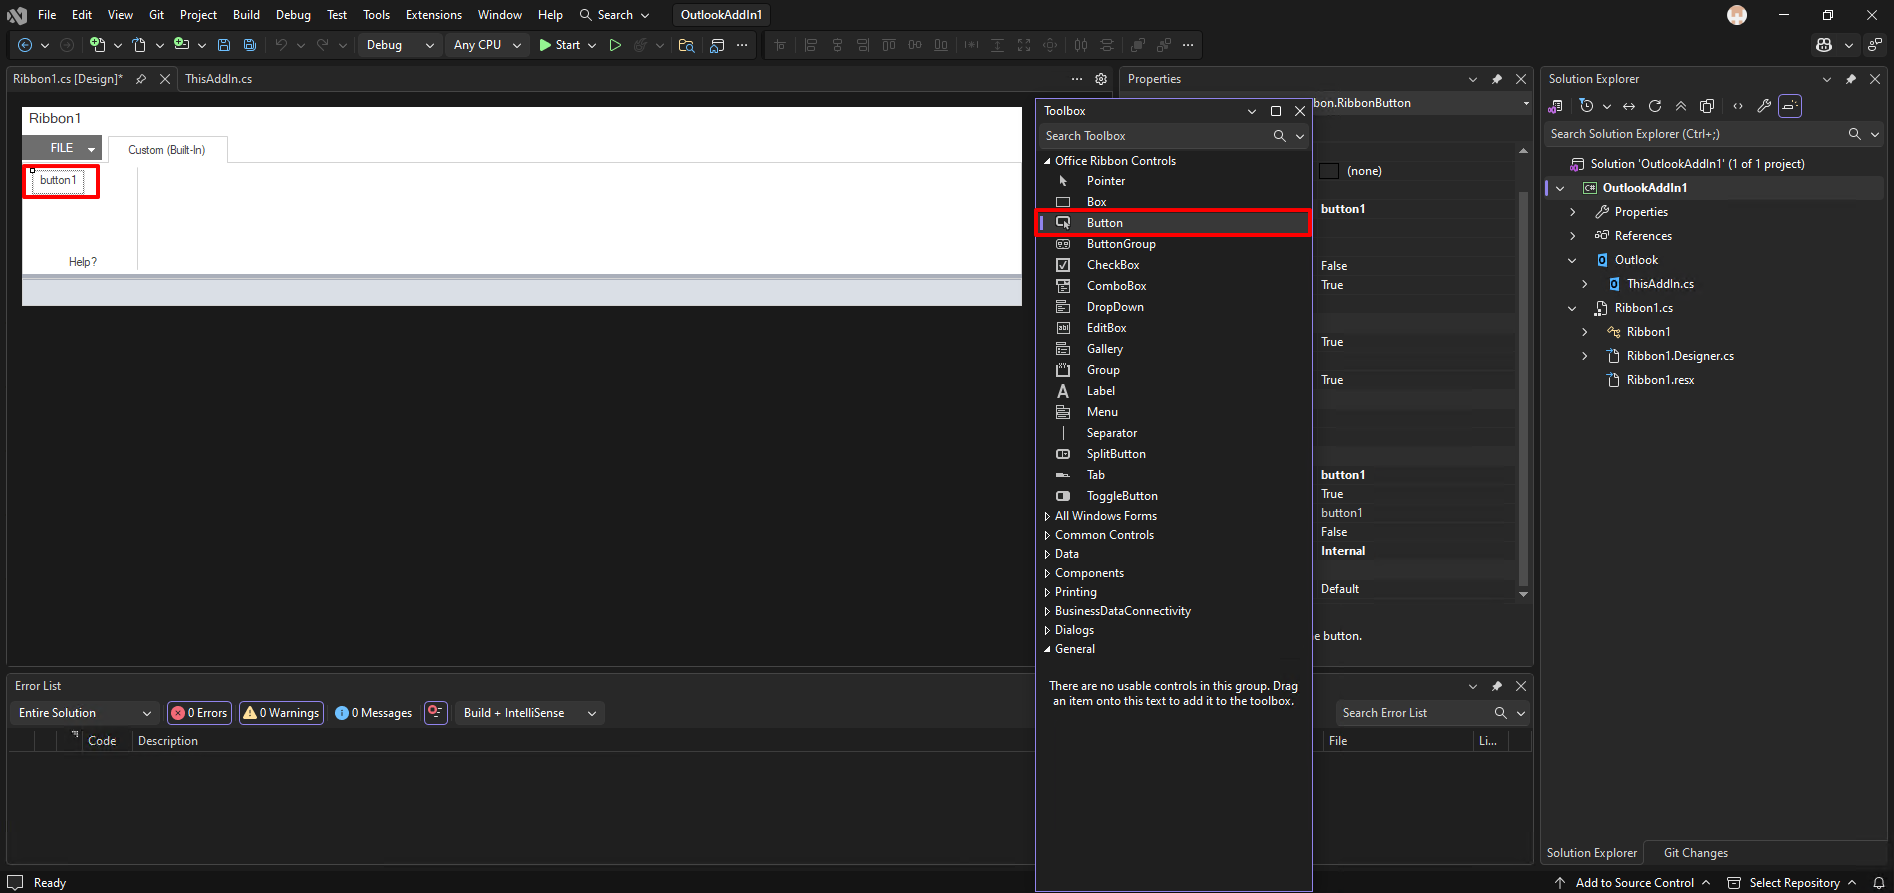
Task: Open the Any CPU platform dropdown
Action: (487, 45)
